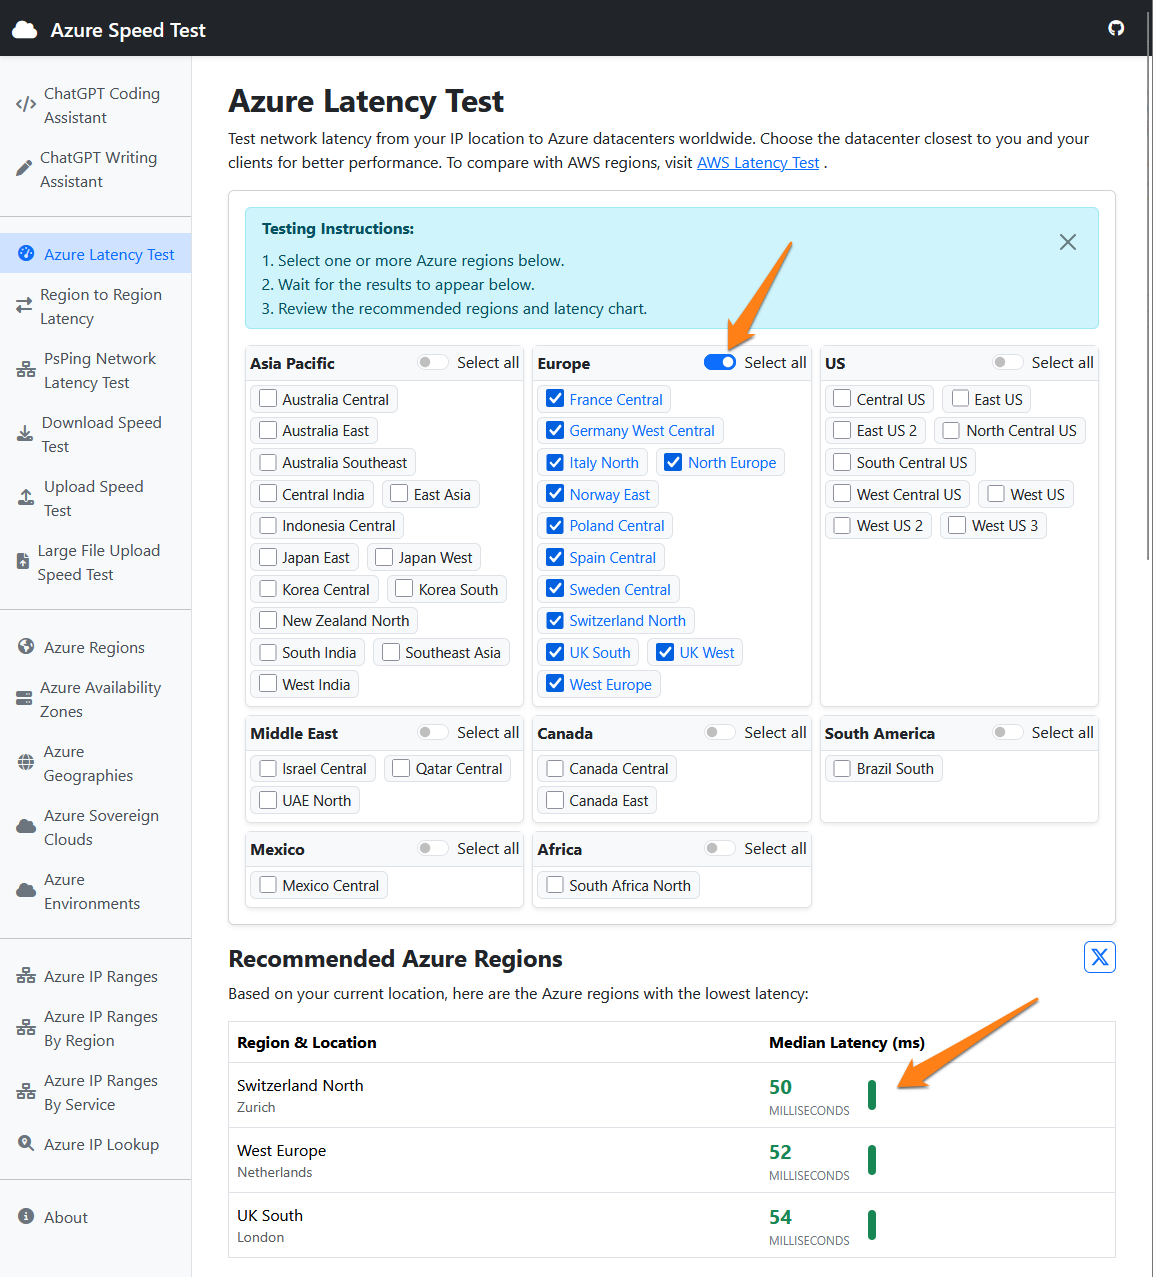
Task: Click the Azure Availability Zones server icon
Action: click(x=24, y=699)
